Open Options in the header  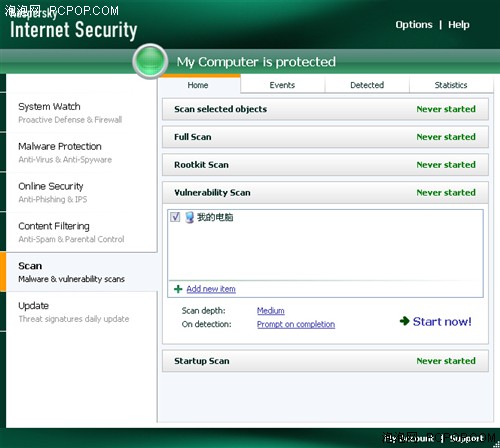pos(414,25)
